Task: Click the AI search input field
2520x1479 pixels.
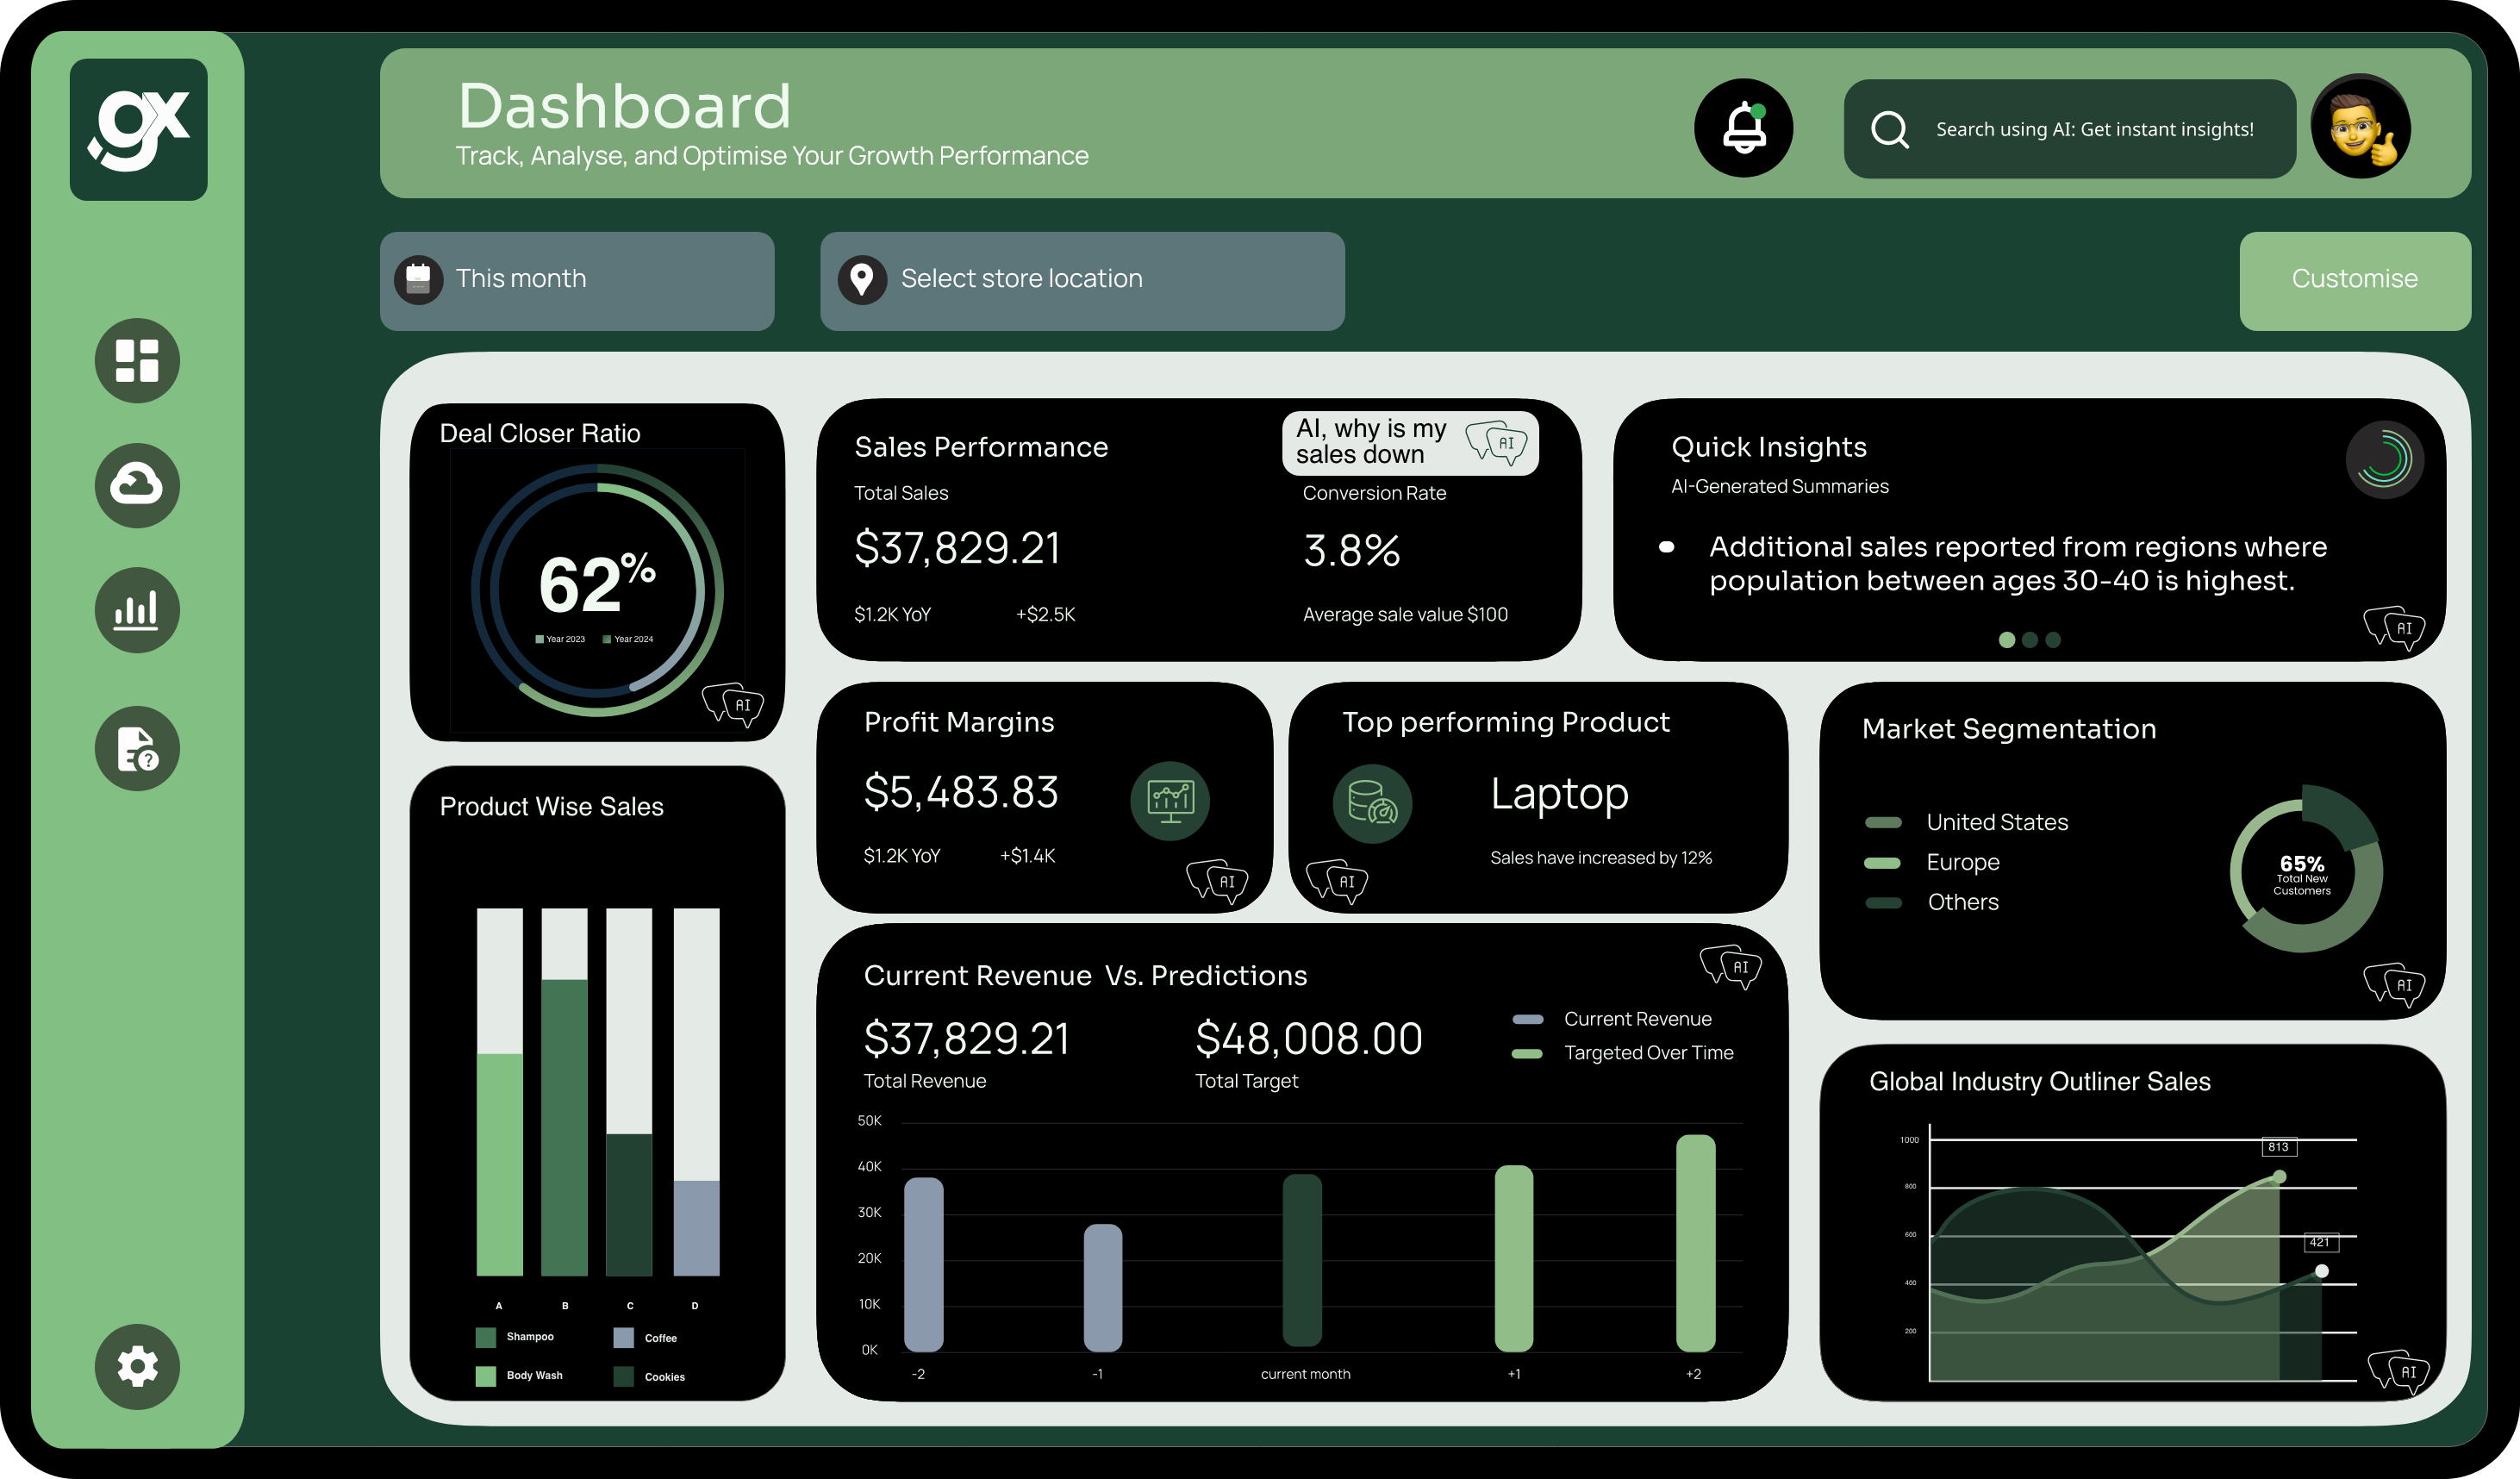Action: click(x=2093, y=129)
